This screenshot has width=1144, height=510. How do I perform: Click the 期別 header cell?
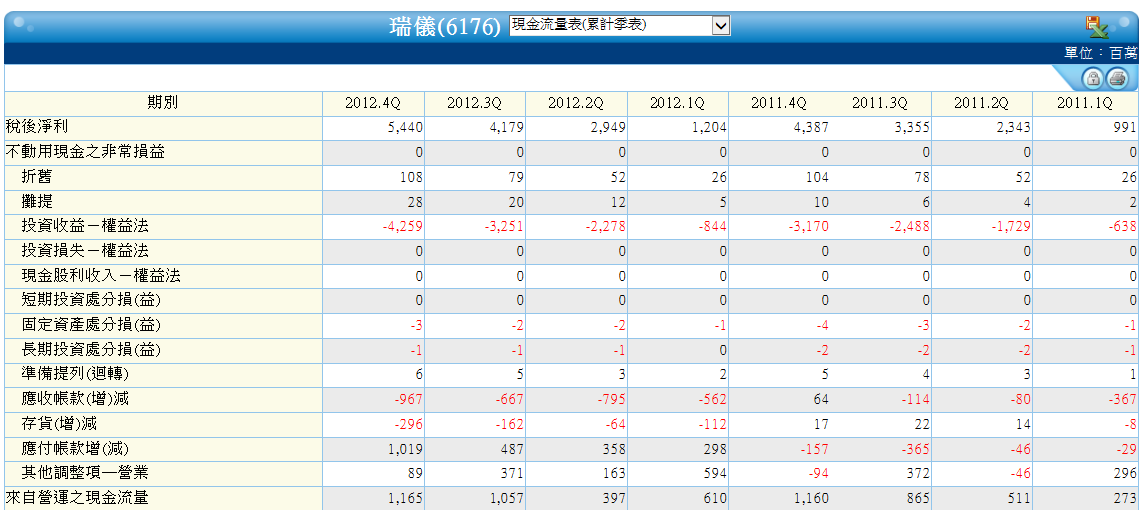click(x=162, y=103)
